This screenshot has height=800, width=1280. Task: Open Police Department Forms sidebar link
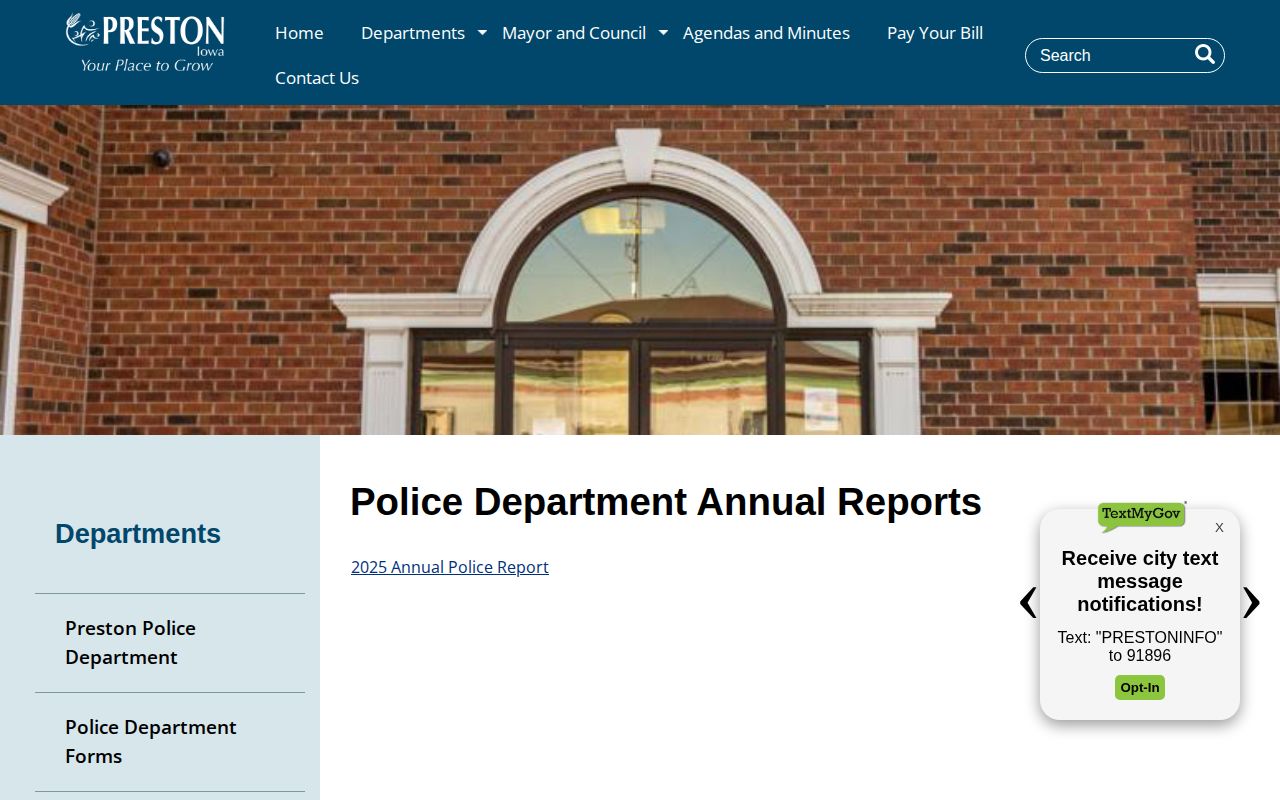tap(170, 742)
